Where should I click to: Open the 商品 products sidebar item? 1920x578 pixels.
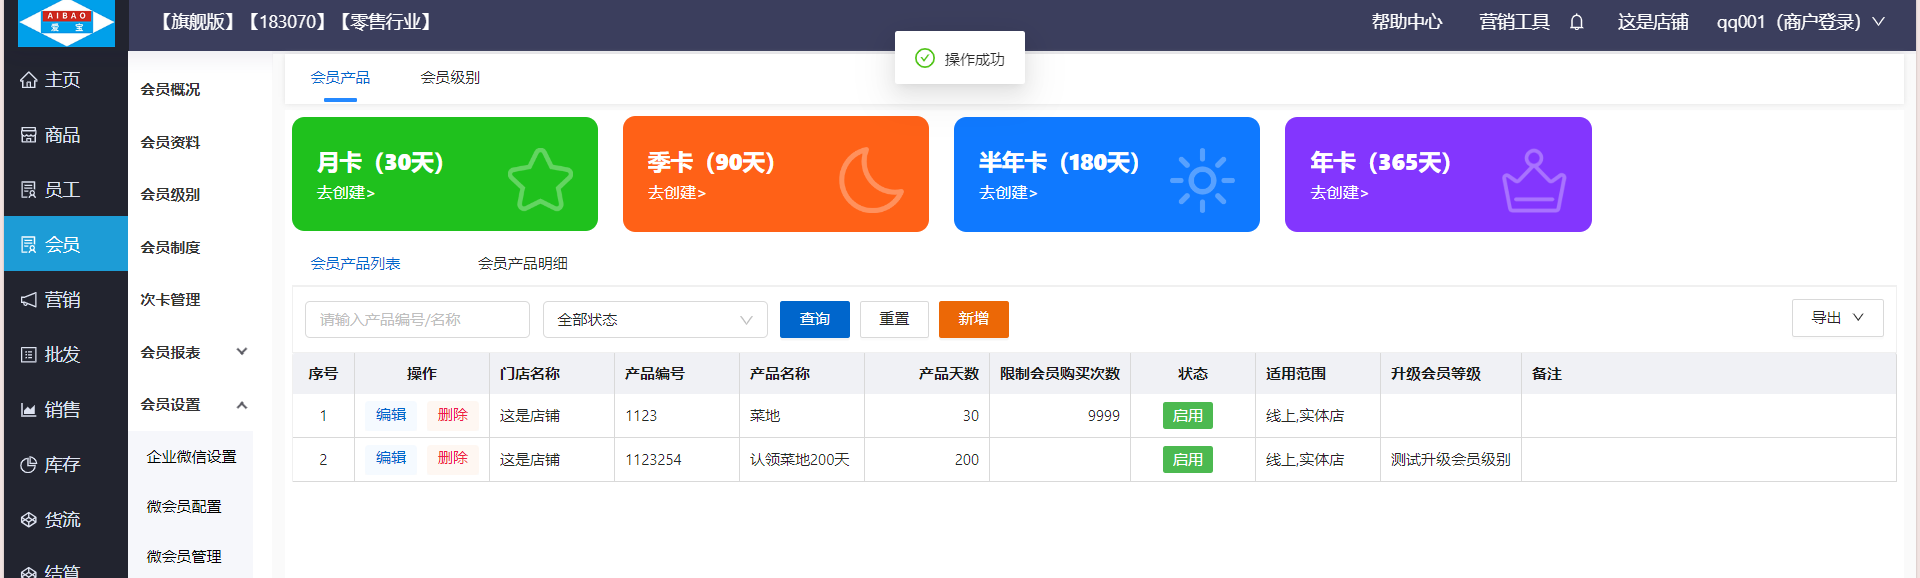click(x=50, y=135)
